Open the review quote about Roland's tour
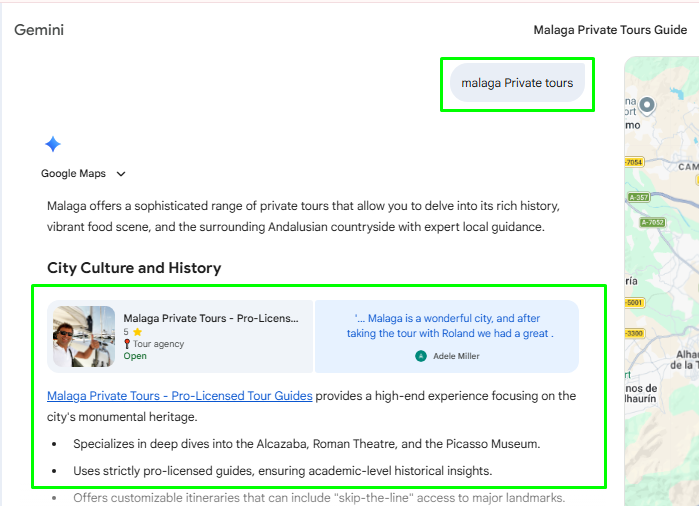This screenshot has height=506, width=699. coord(449,326)
